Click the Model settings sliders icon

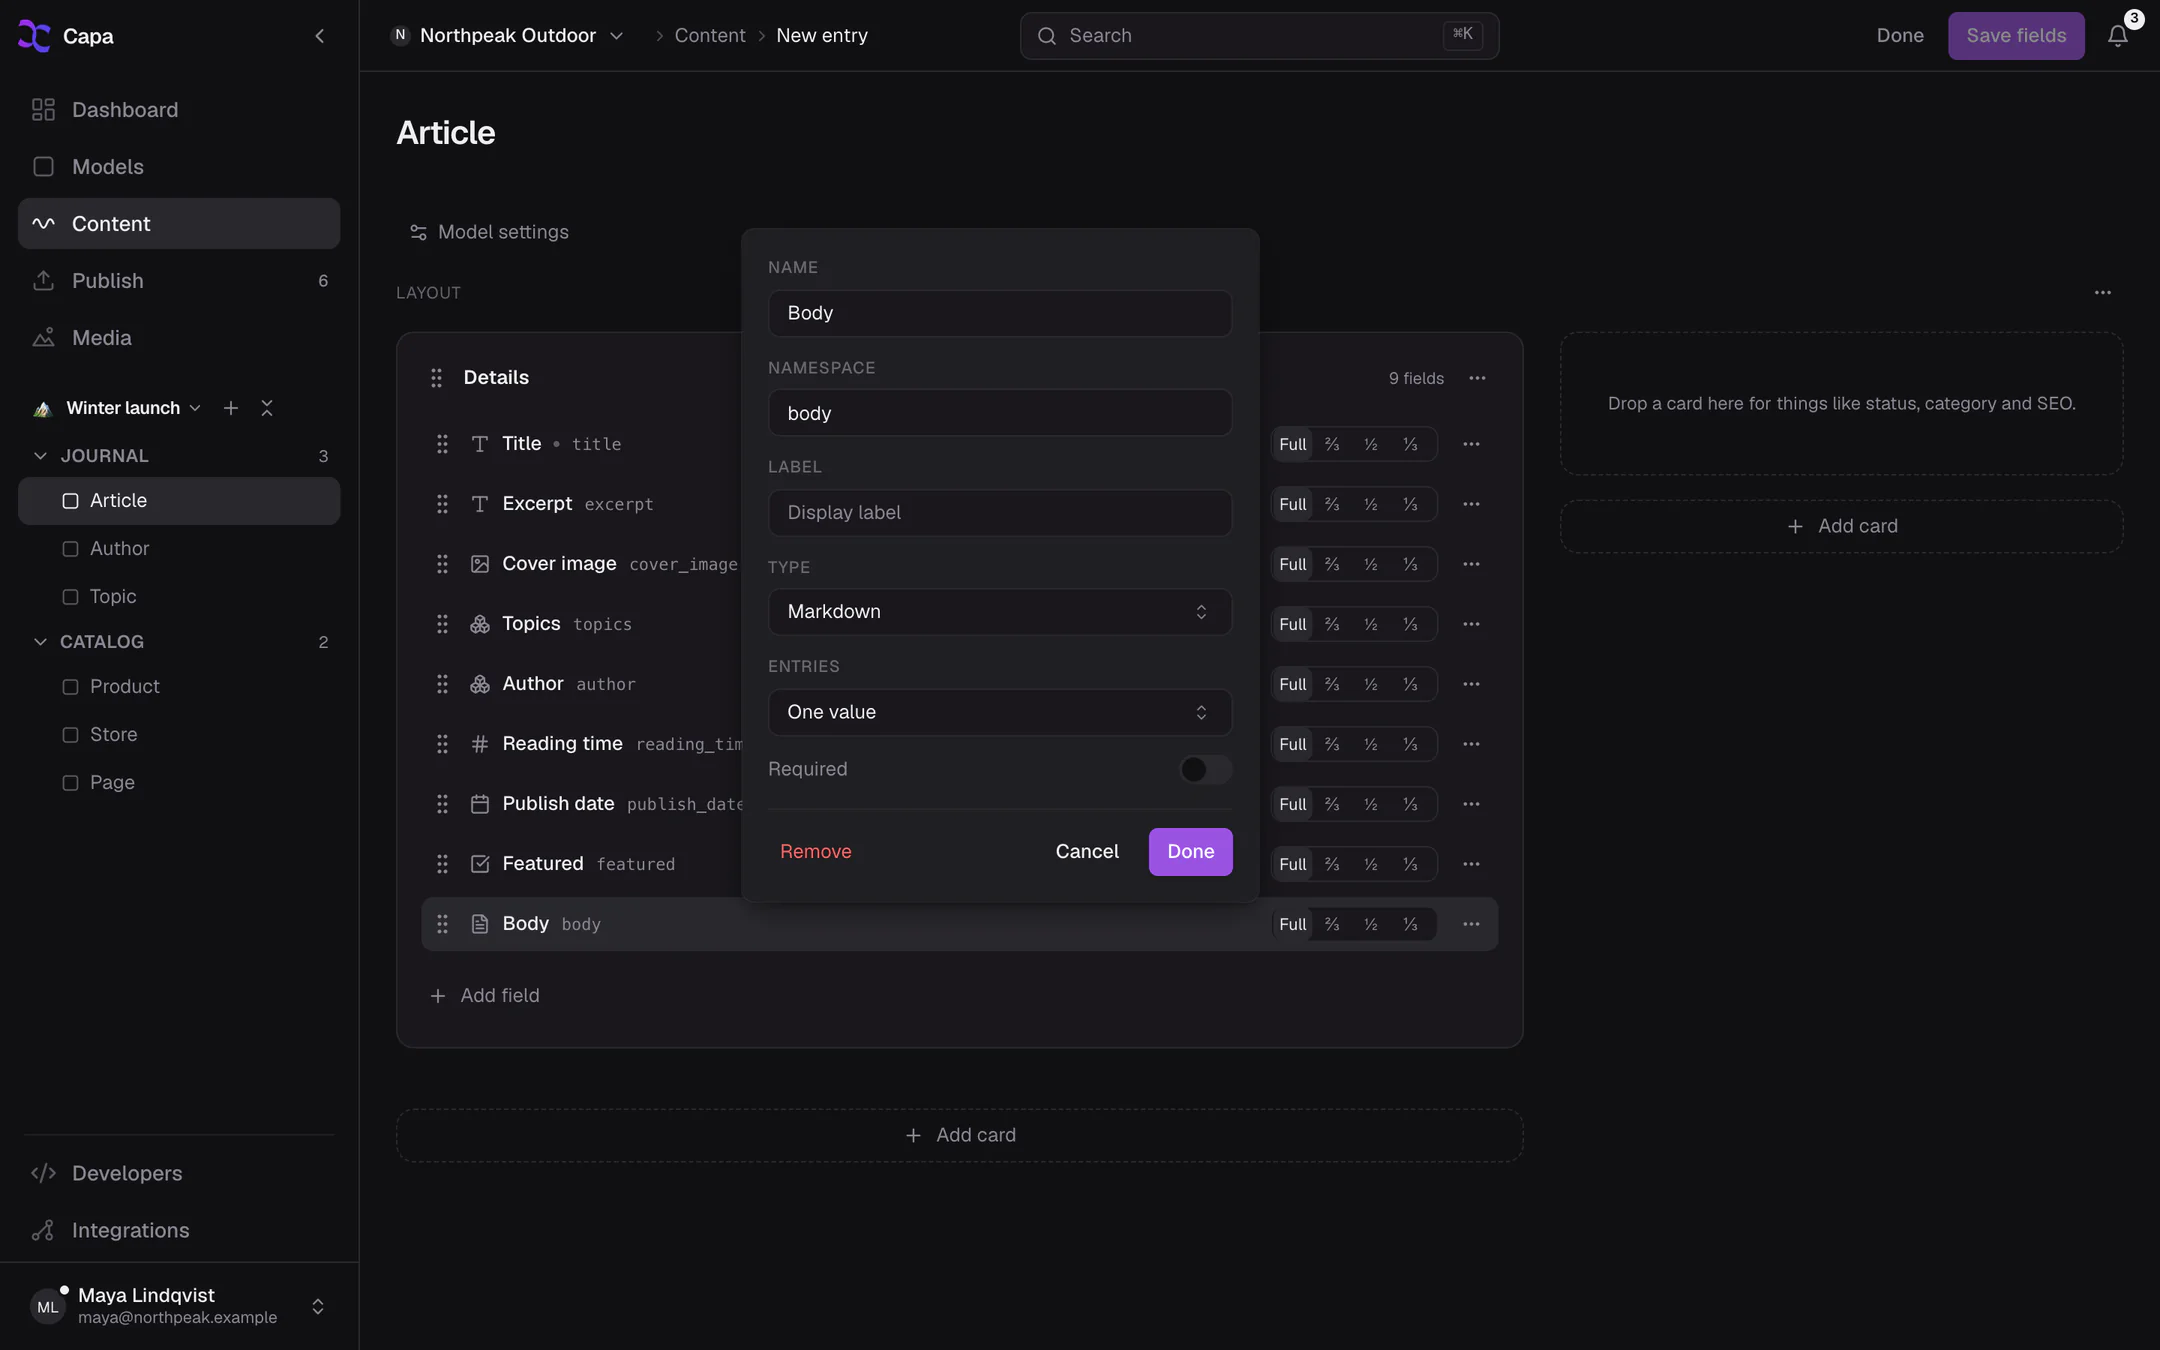point(418,232)
